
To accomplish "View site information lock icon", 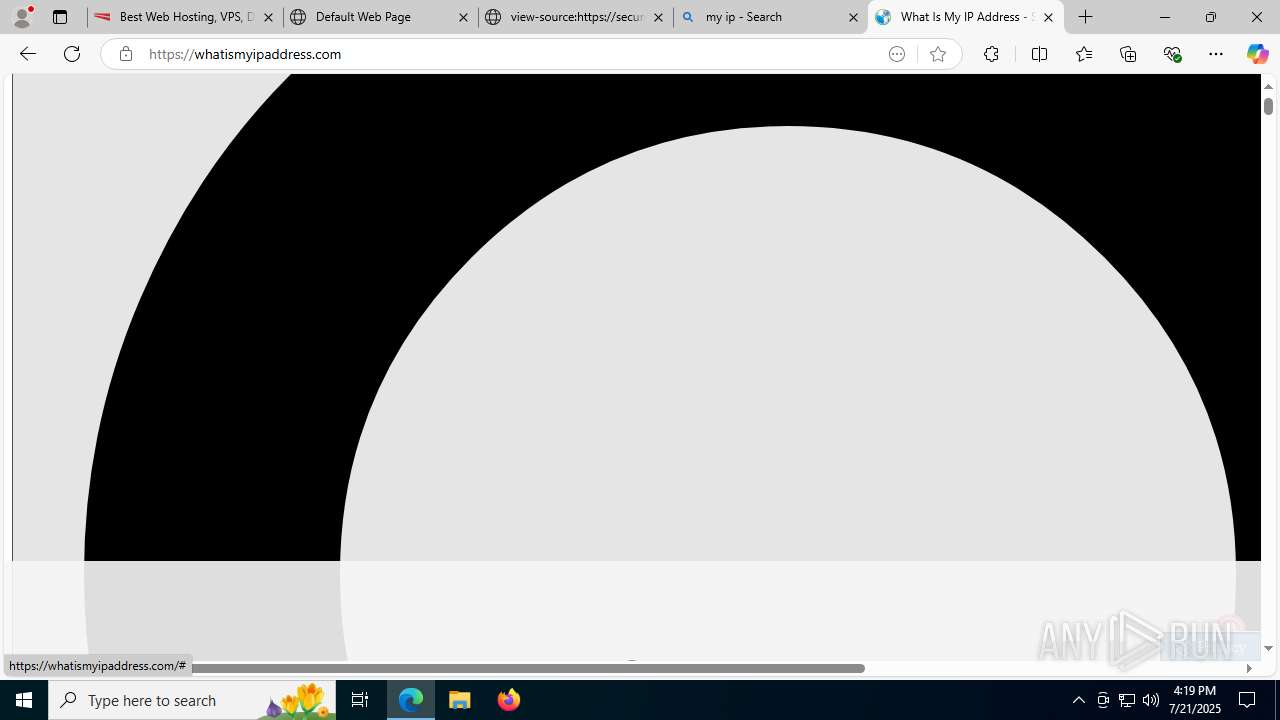I will click(125, 54).
